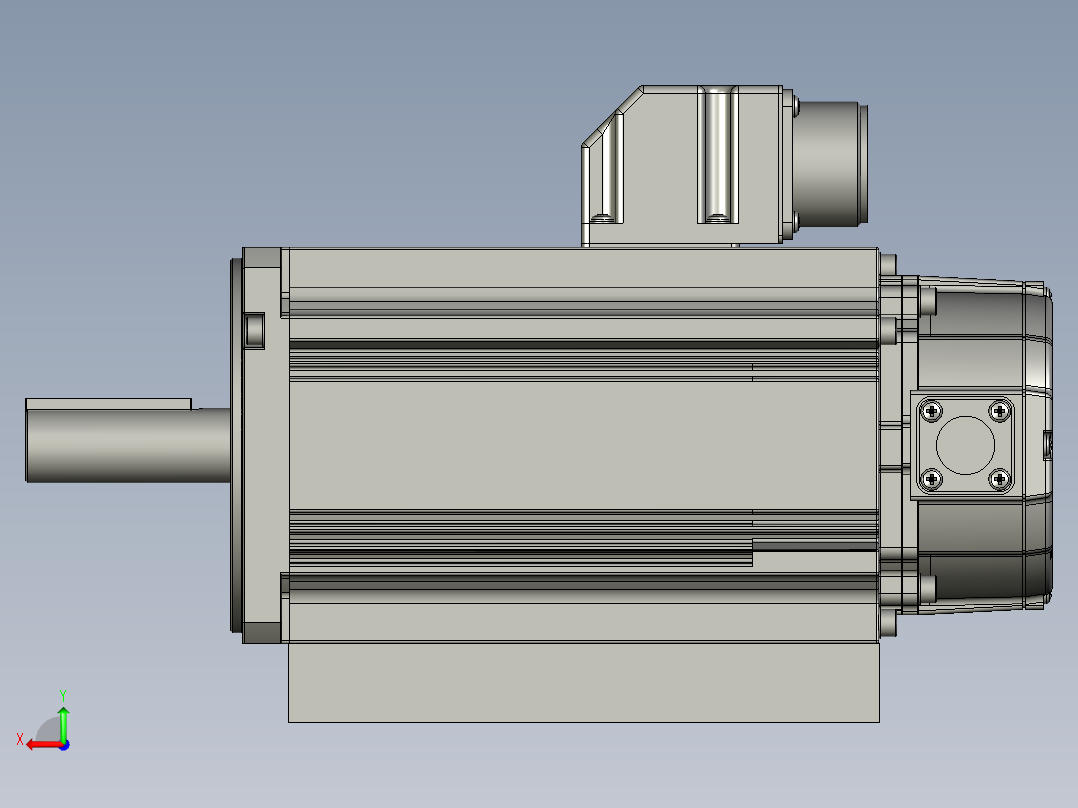This screenshot has width=1078, height=808.
Task: Select top-left Phillips screw on square plate
Action: coord(932,411)
